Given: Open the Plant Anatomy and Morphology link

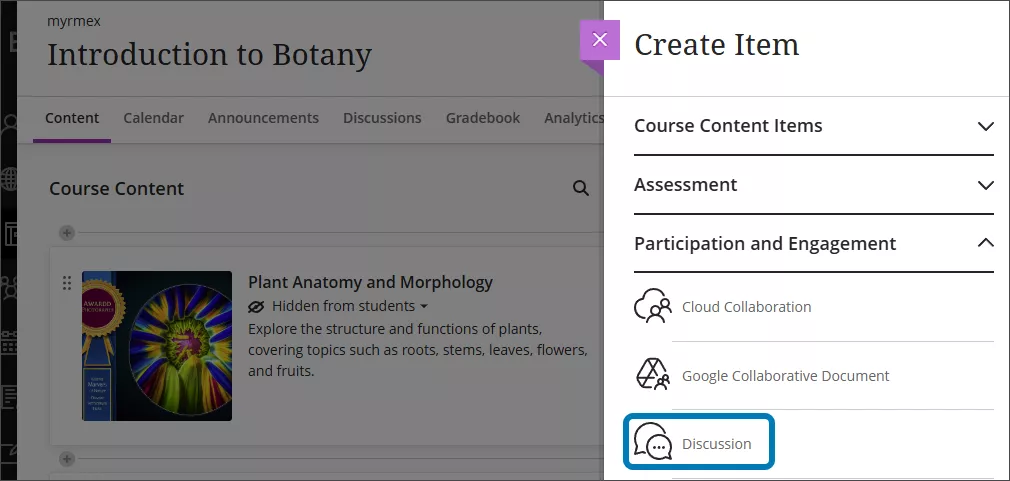Looking at the screenshot, I should (x=370, y=282).
